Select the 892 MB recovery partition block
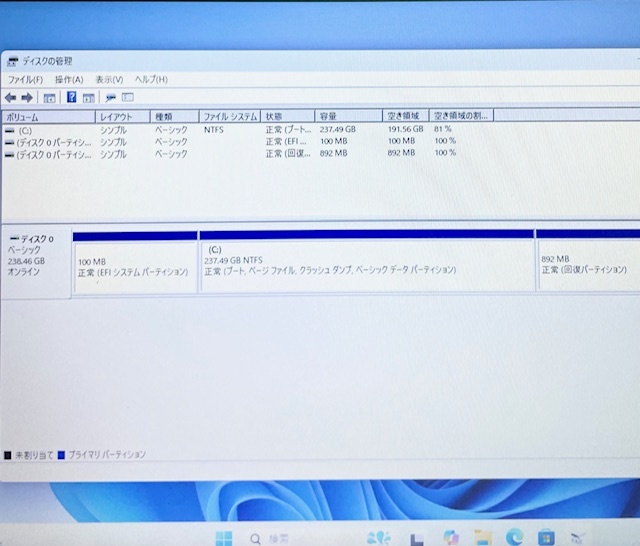Screen dimensions: 640x546 (x=588, y=260)
